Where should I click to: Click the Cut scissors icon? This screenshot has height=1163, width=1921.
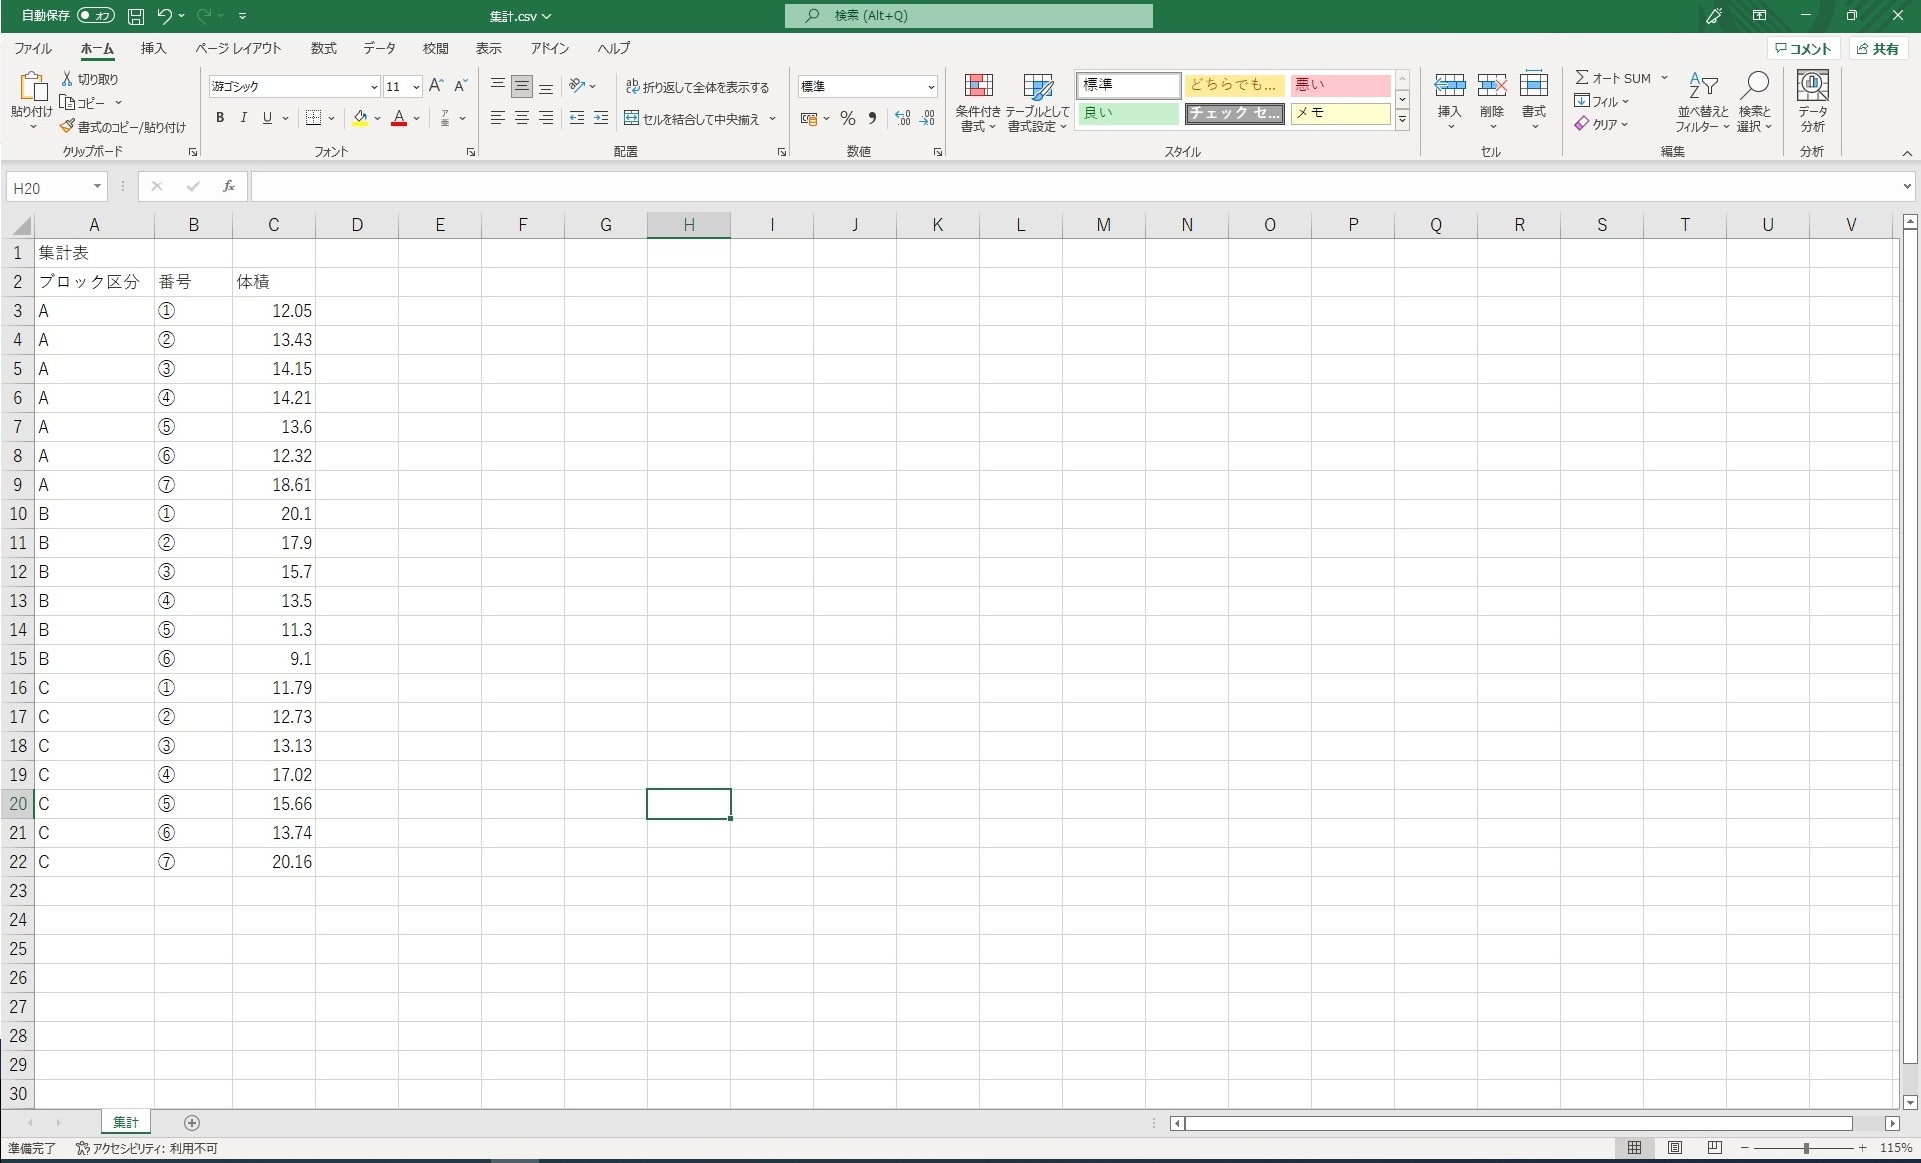point(67,79)
